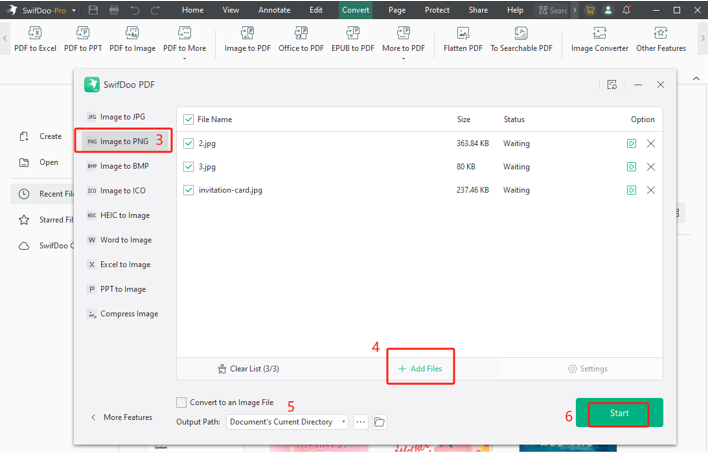Click the redo arrow icon
The width and height of the screenshot is (708, 454).
[155, 10]
